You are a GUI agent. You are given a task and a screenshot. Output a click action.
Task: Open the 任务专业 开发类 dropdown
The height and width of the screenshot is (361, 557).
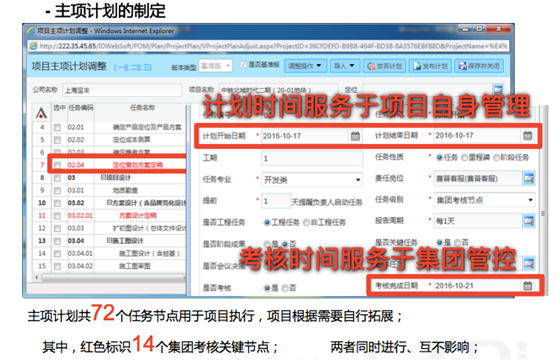[x=312, y=180]
